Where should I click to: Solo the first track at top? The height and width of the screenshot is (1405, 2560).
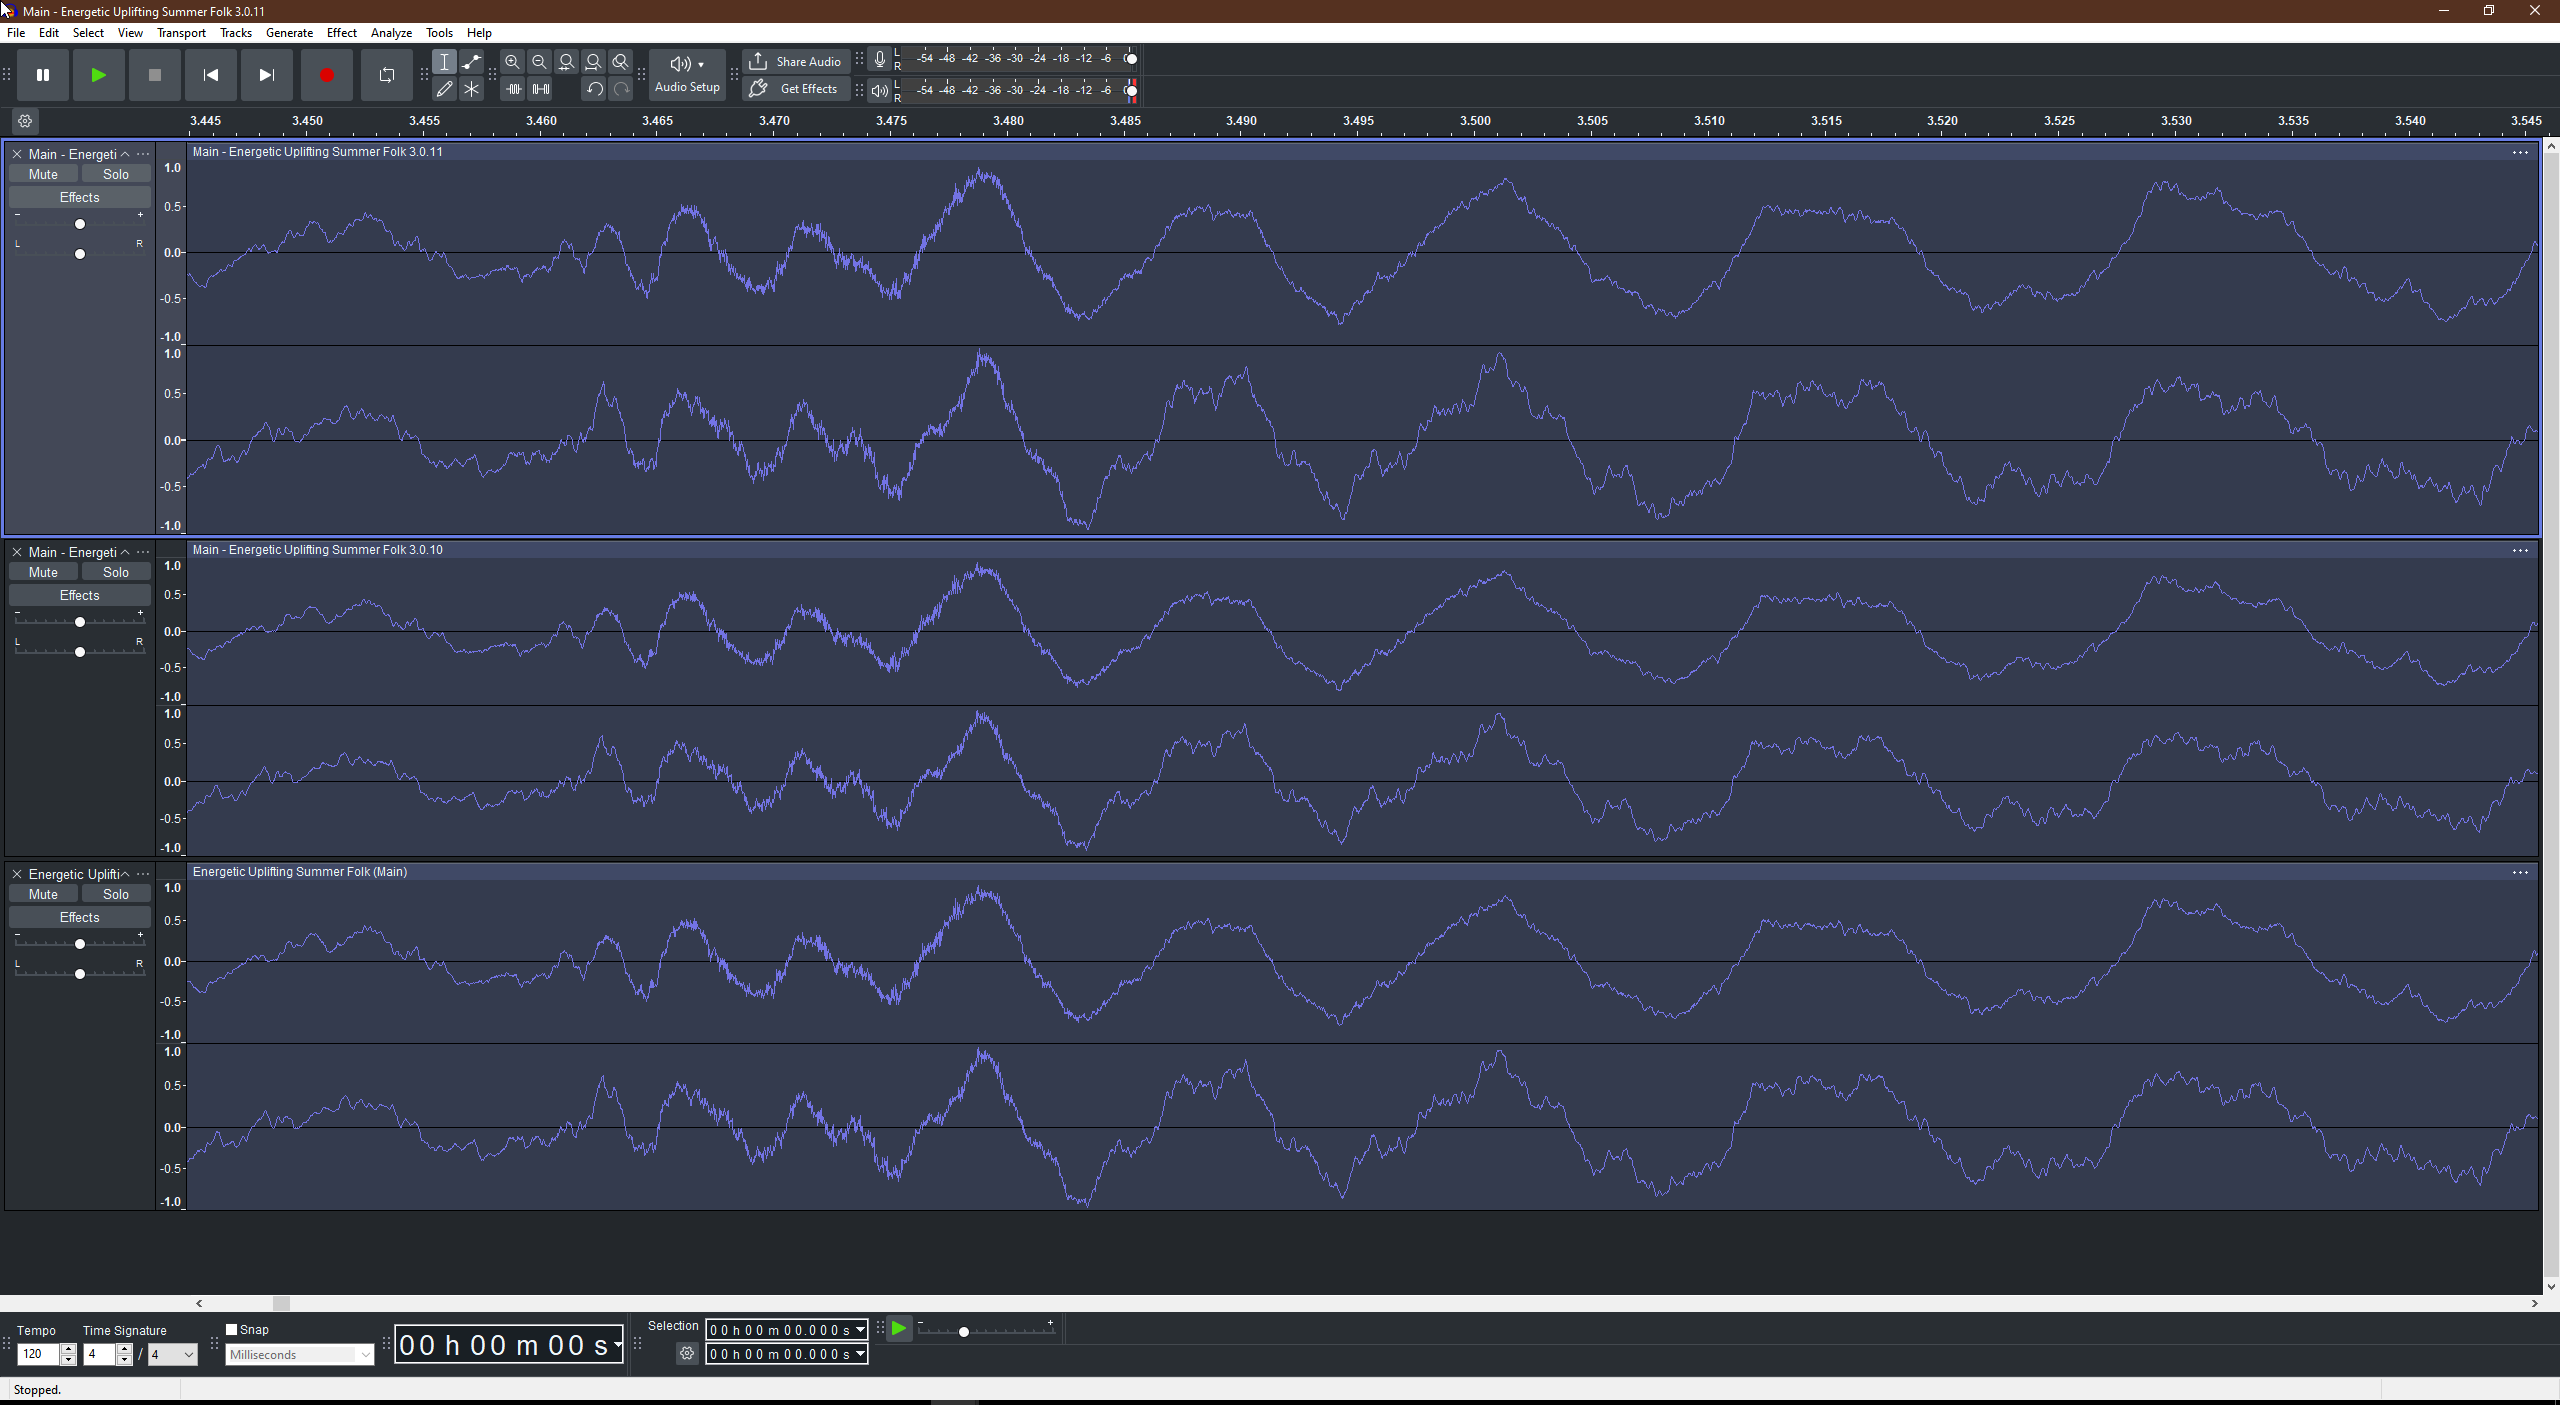click(116, 174)
